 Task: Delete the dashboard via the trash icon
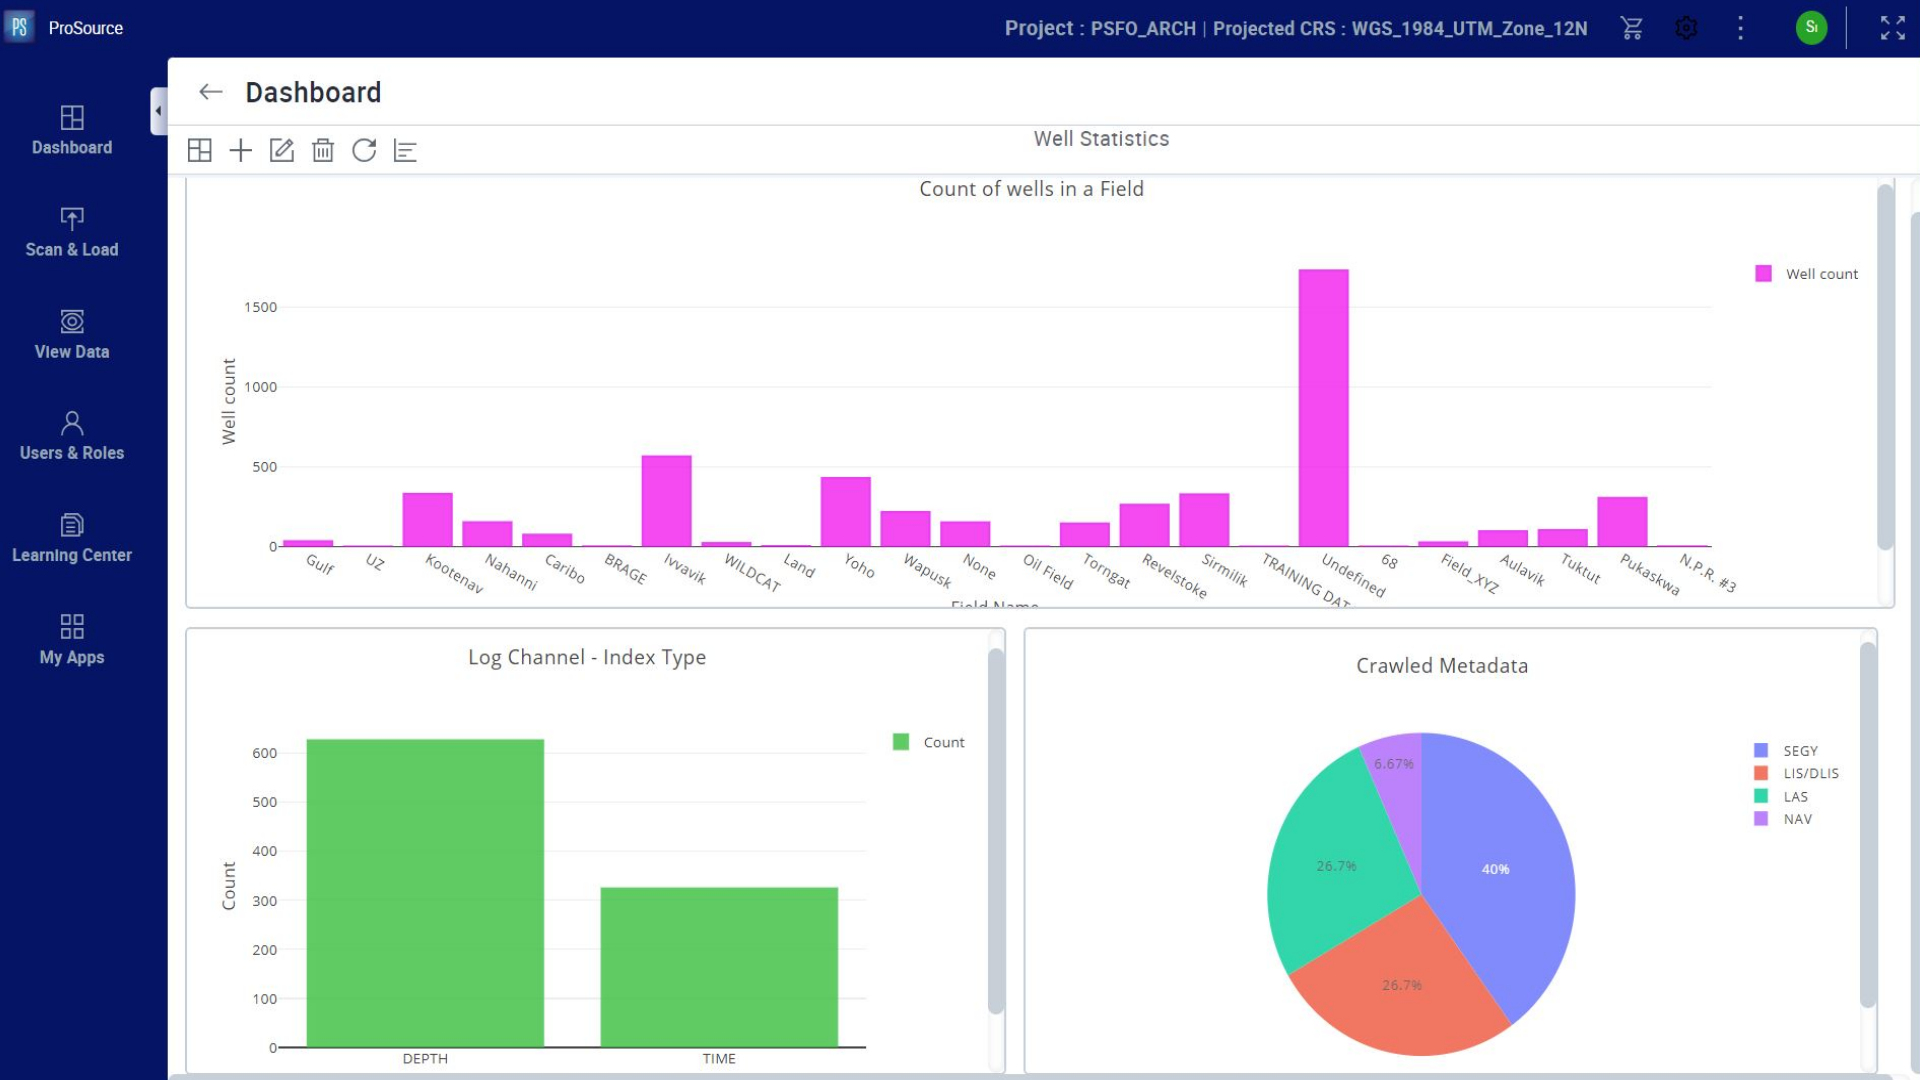point(322,150)
